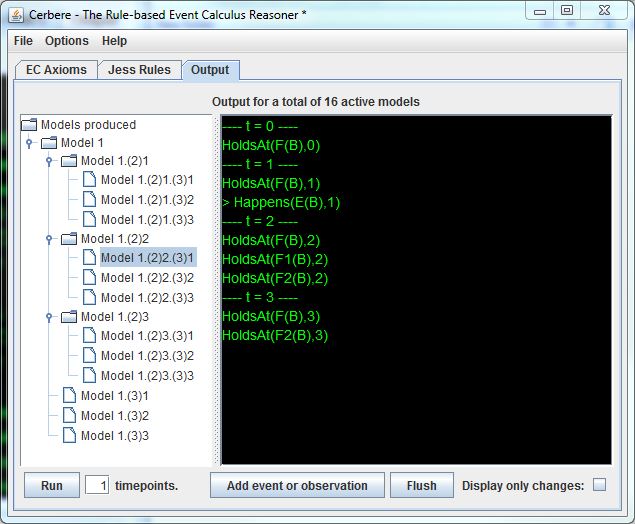The width and height of the screenshot is (635, 524).
Task: Click the timepoints number input field
Action: (x=97, y=485)
